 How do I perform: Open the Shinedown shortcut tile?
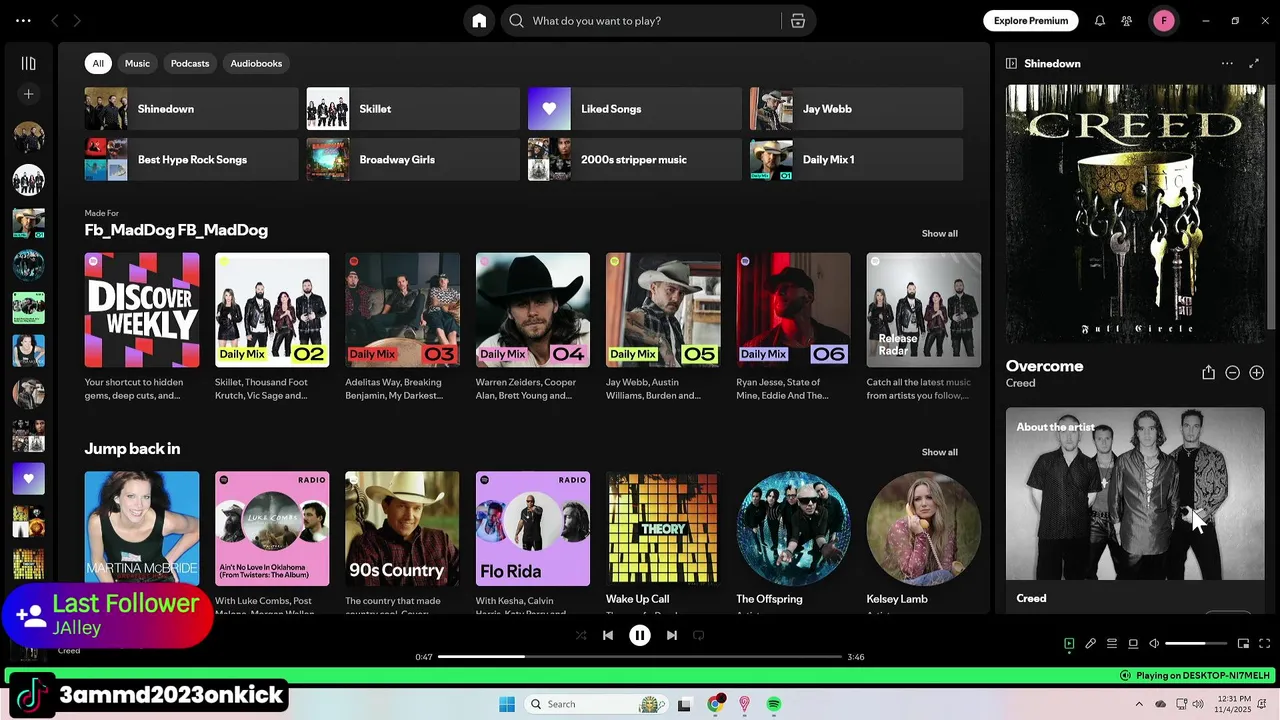click(x=191, y=109)
